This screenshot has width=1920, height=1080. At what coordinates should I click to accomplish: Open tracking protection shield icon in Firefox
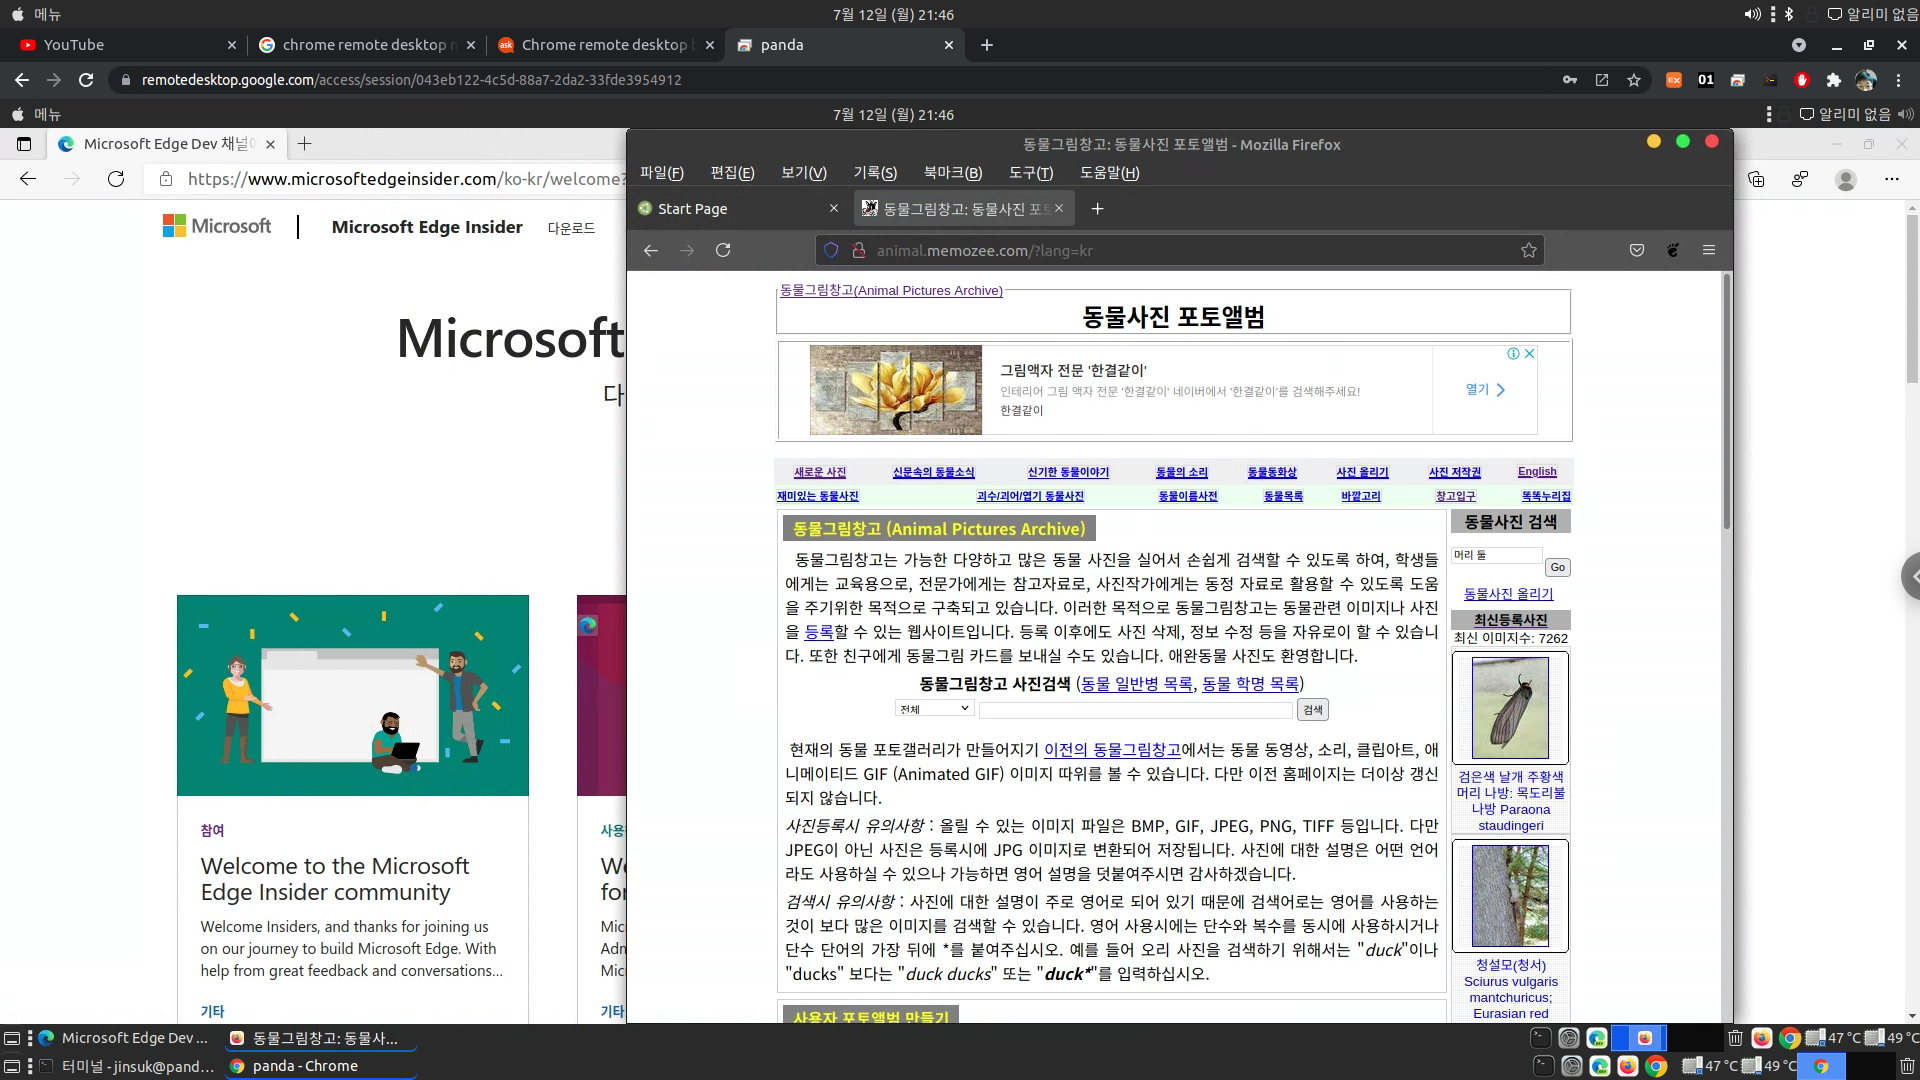(x=831, y=250)
